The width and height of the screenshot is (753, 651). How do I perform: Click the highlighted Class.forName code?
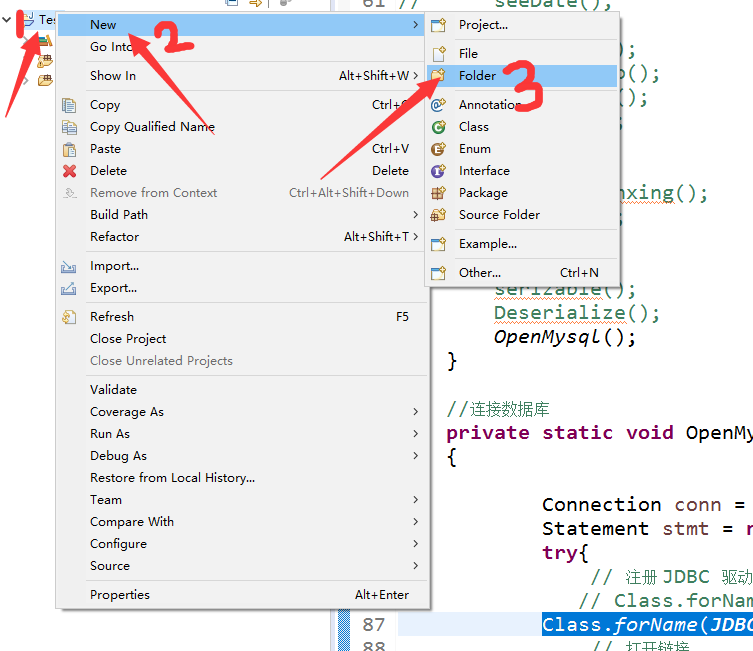(647, 624)
